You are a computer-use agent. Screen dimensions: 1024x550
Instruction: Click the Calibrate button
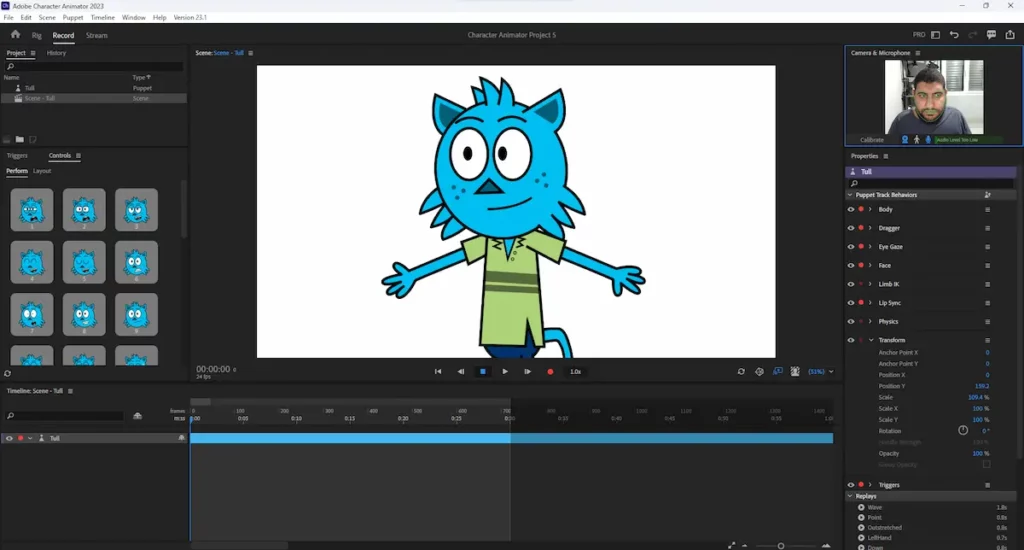pos(872,140)
